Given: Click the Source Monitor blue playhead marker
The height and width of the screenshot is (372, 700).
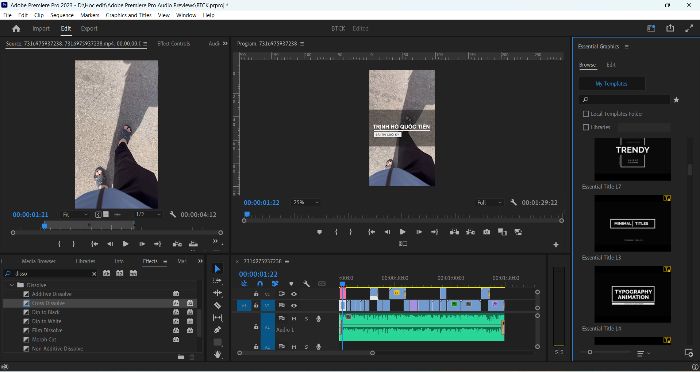Looking at the screenshot, I should tap(44, 226).
